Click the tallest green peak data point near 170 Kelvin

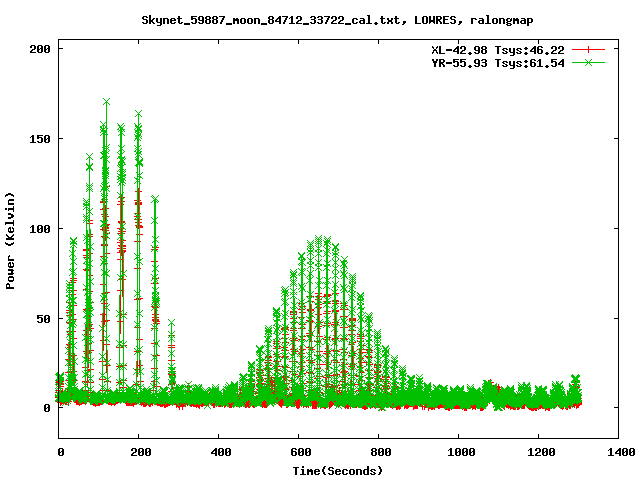pyautogui.click(x=107, y=102)
